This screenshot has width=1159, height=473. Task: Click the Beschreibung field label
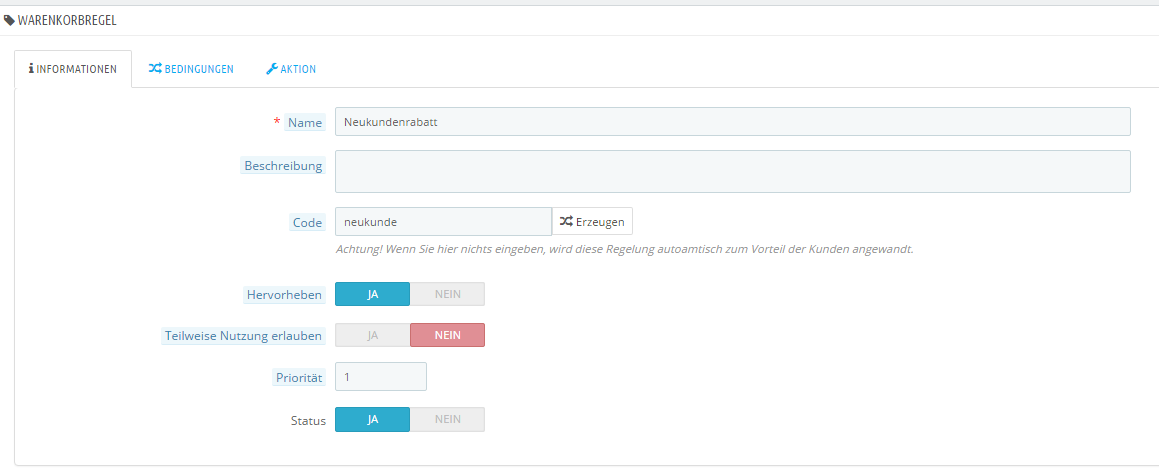tap(283, 166)
